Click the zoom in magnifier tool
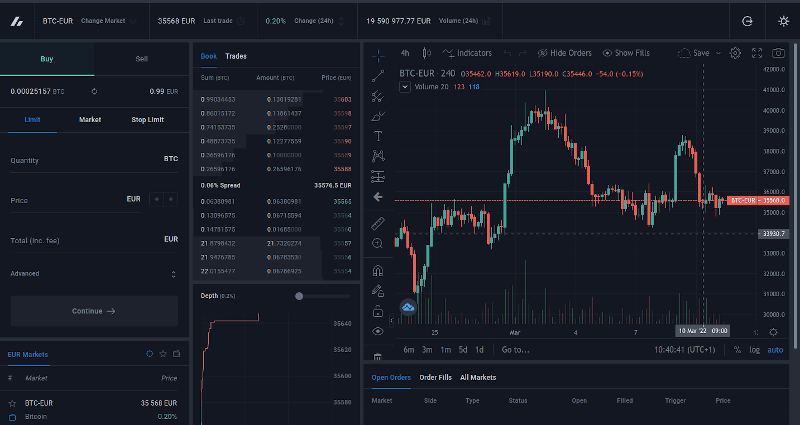Image resolution: width=800 pixels, height=425 pixels. 378,243
